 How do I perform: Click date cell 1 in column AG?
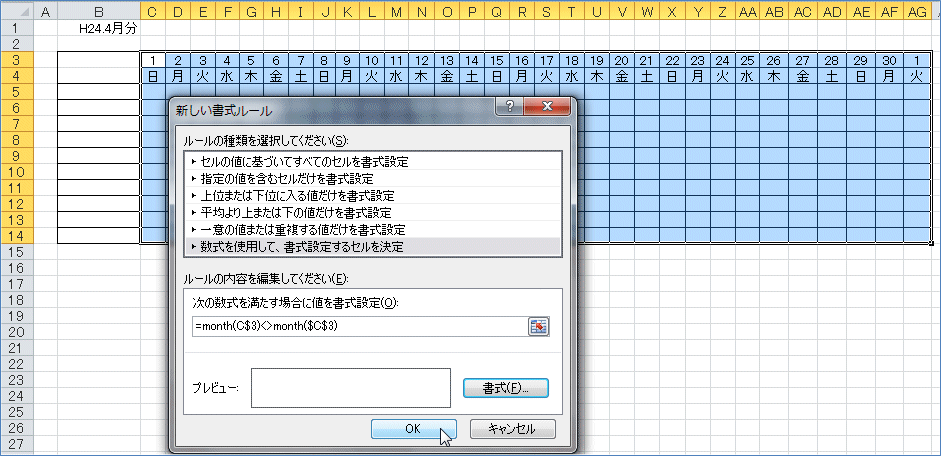pos(917,60)
